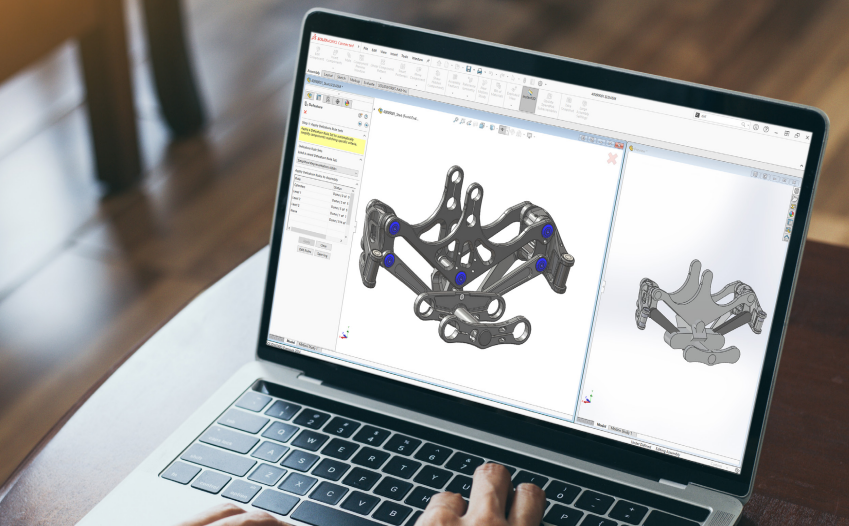This screenshot has height=526, width=849.
Task: Switch to the Markup ribbon tab
Action: click(355, 81)
